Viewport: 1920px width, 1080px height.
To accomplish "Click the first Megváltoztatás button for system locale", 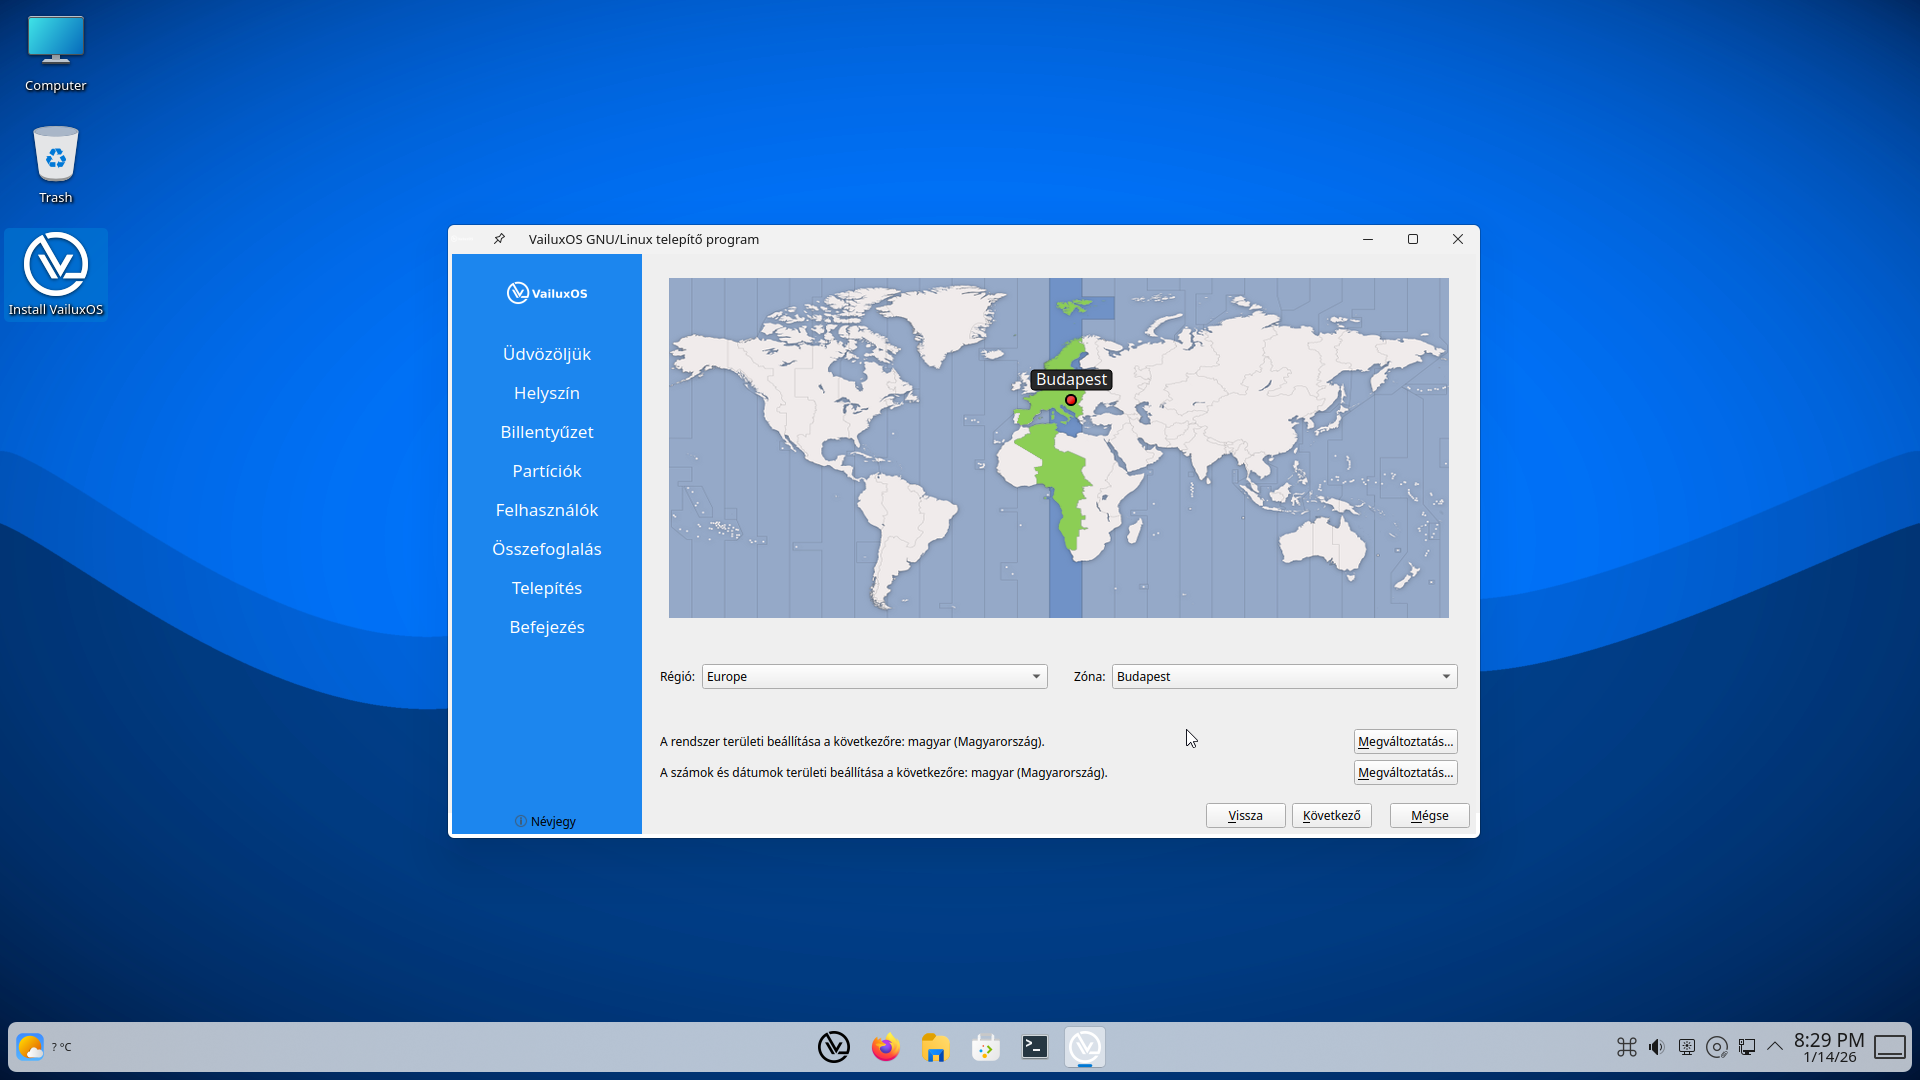I will pyautogui.click(x=1405, y=742).
